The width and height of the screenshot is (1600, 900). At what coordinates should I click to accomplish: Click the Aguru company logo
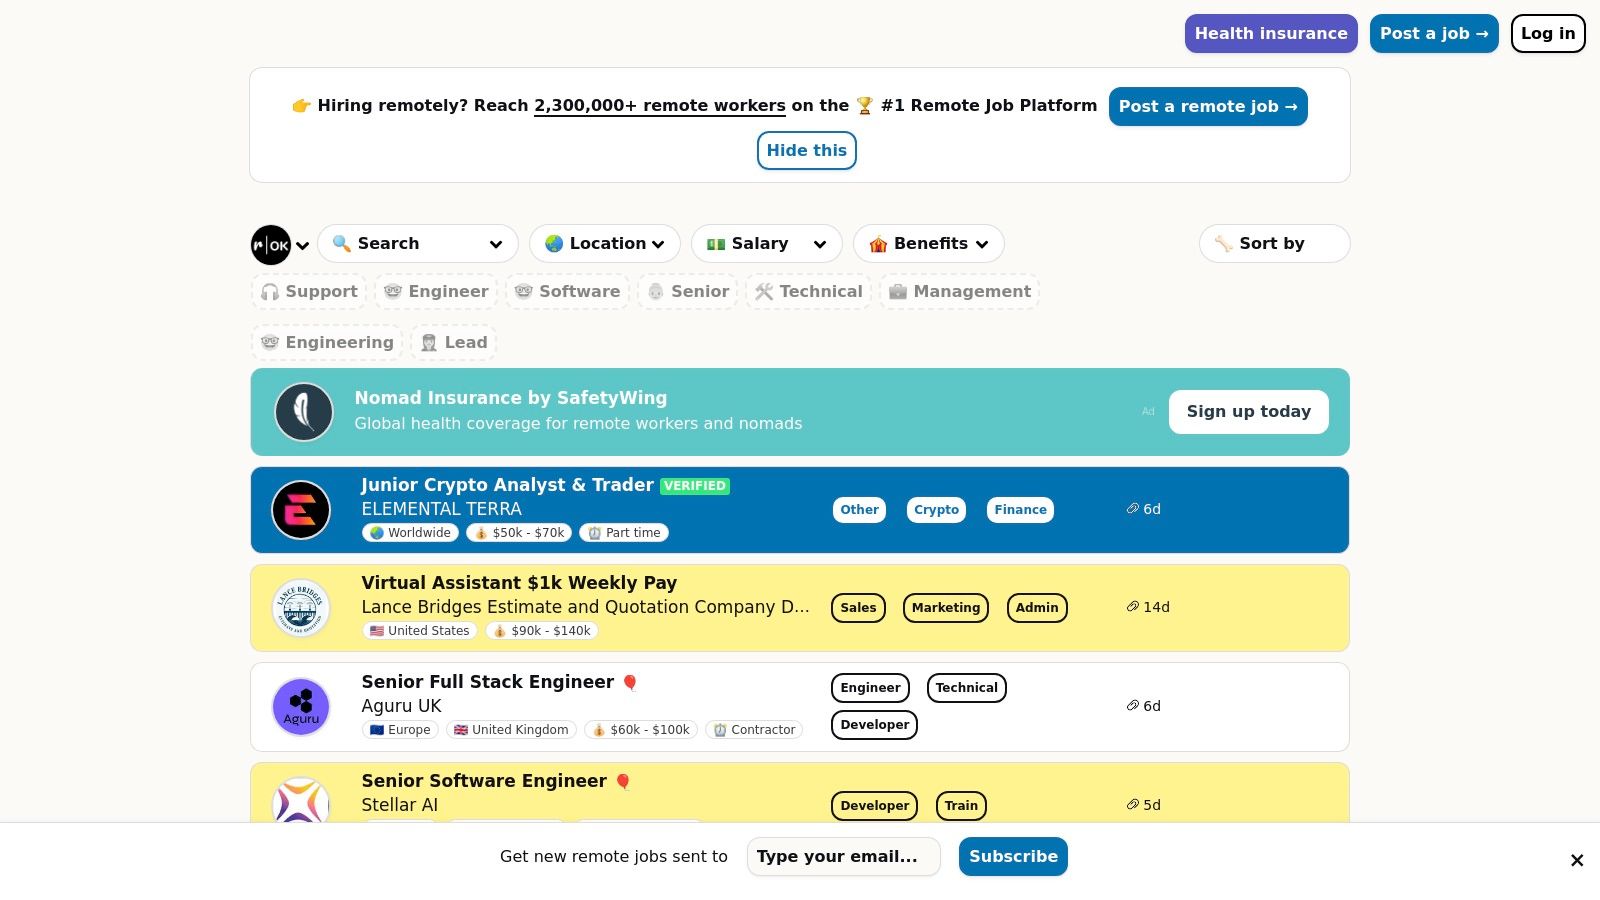tap(301, 707)
